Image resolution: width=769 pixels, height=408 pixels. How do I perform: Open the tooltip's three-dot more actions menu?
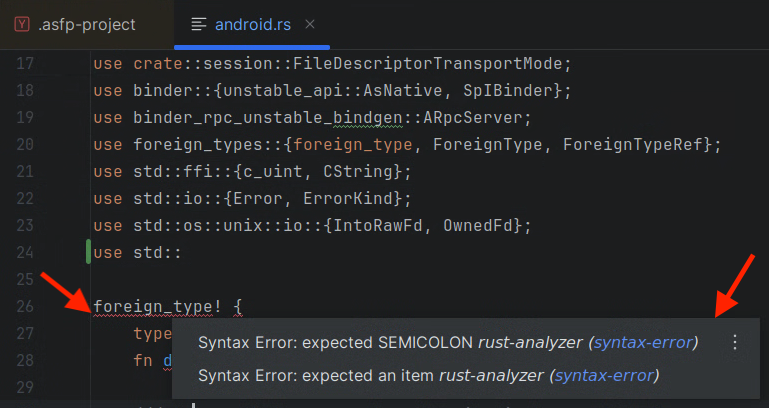[x=735, y=343]
